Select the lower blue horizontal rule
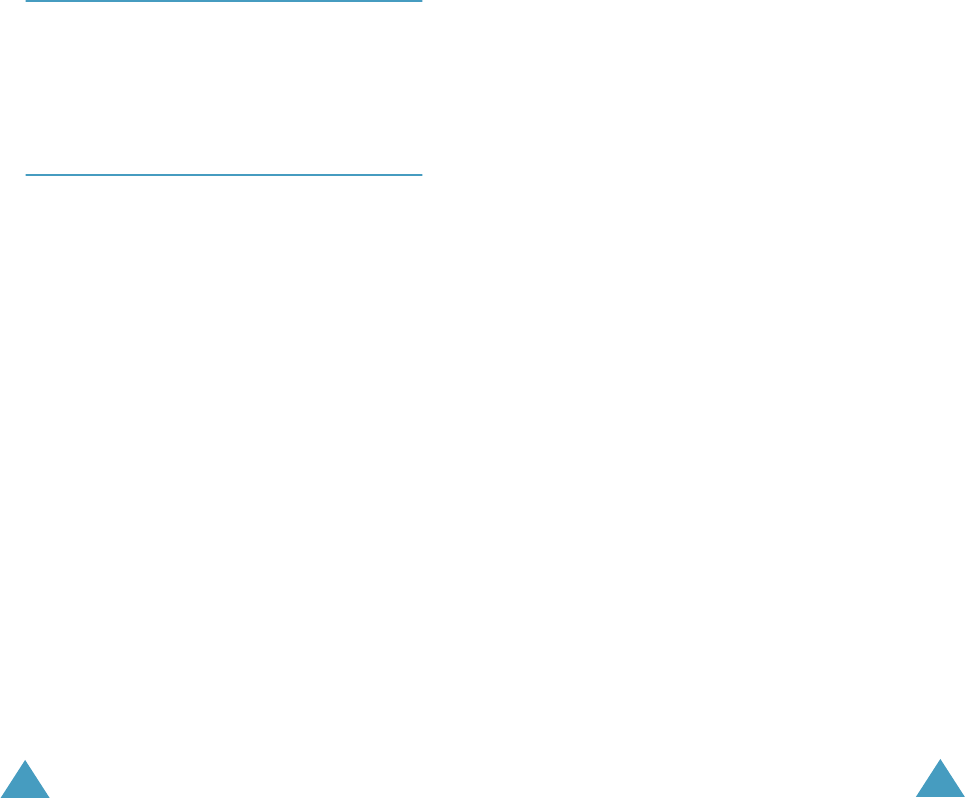 point(223,175)
